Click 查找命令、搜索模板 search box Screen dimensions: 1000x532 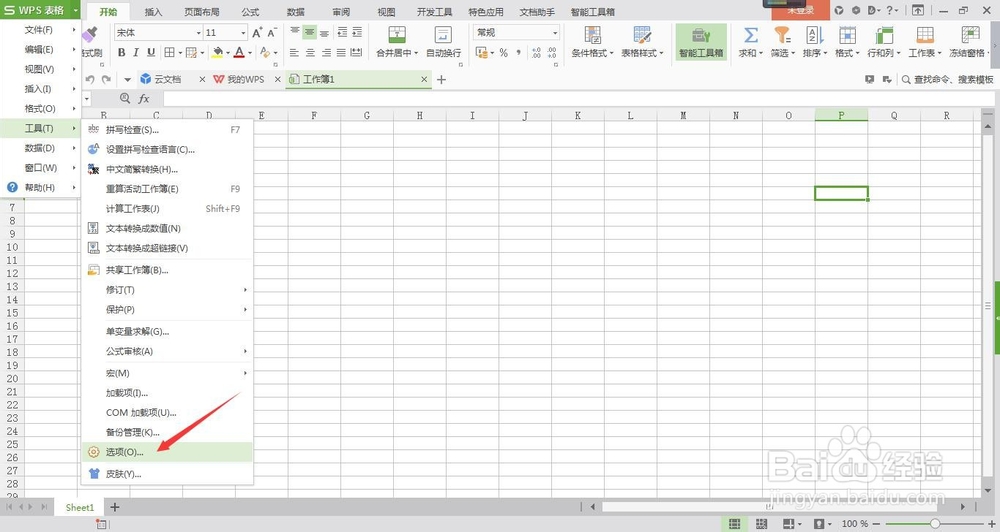[x=946, y=79]
